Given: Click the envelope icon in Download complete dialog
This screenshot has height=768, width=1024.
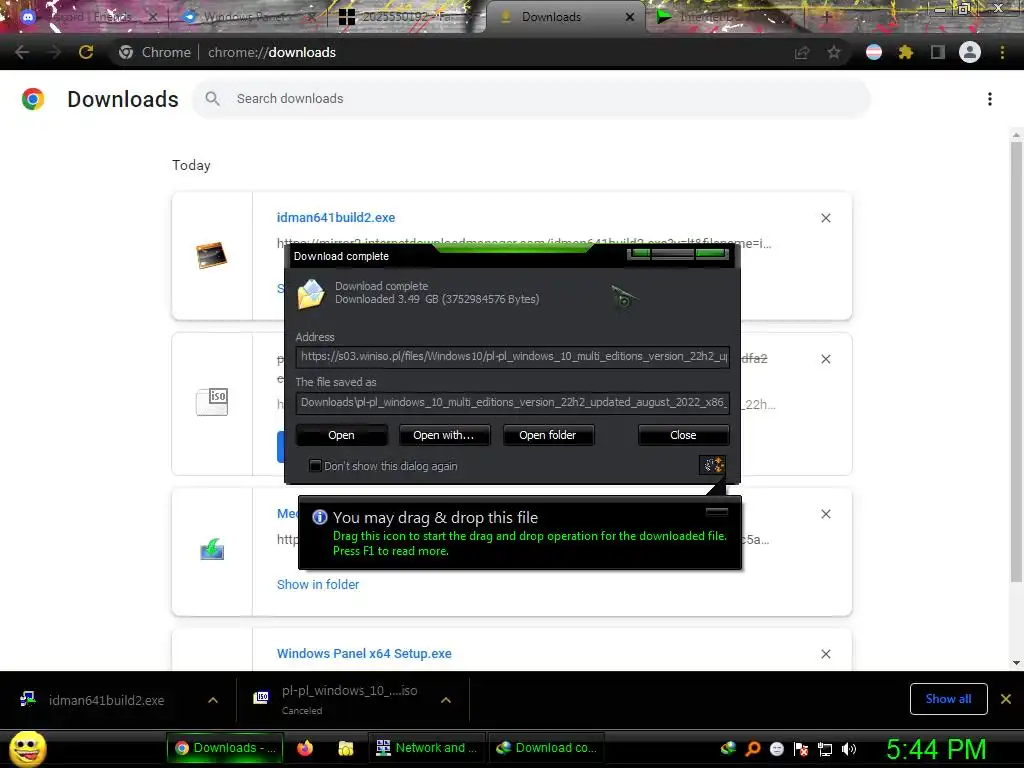Looking at the screenshot, I should (x=311, y=293).
